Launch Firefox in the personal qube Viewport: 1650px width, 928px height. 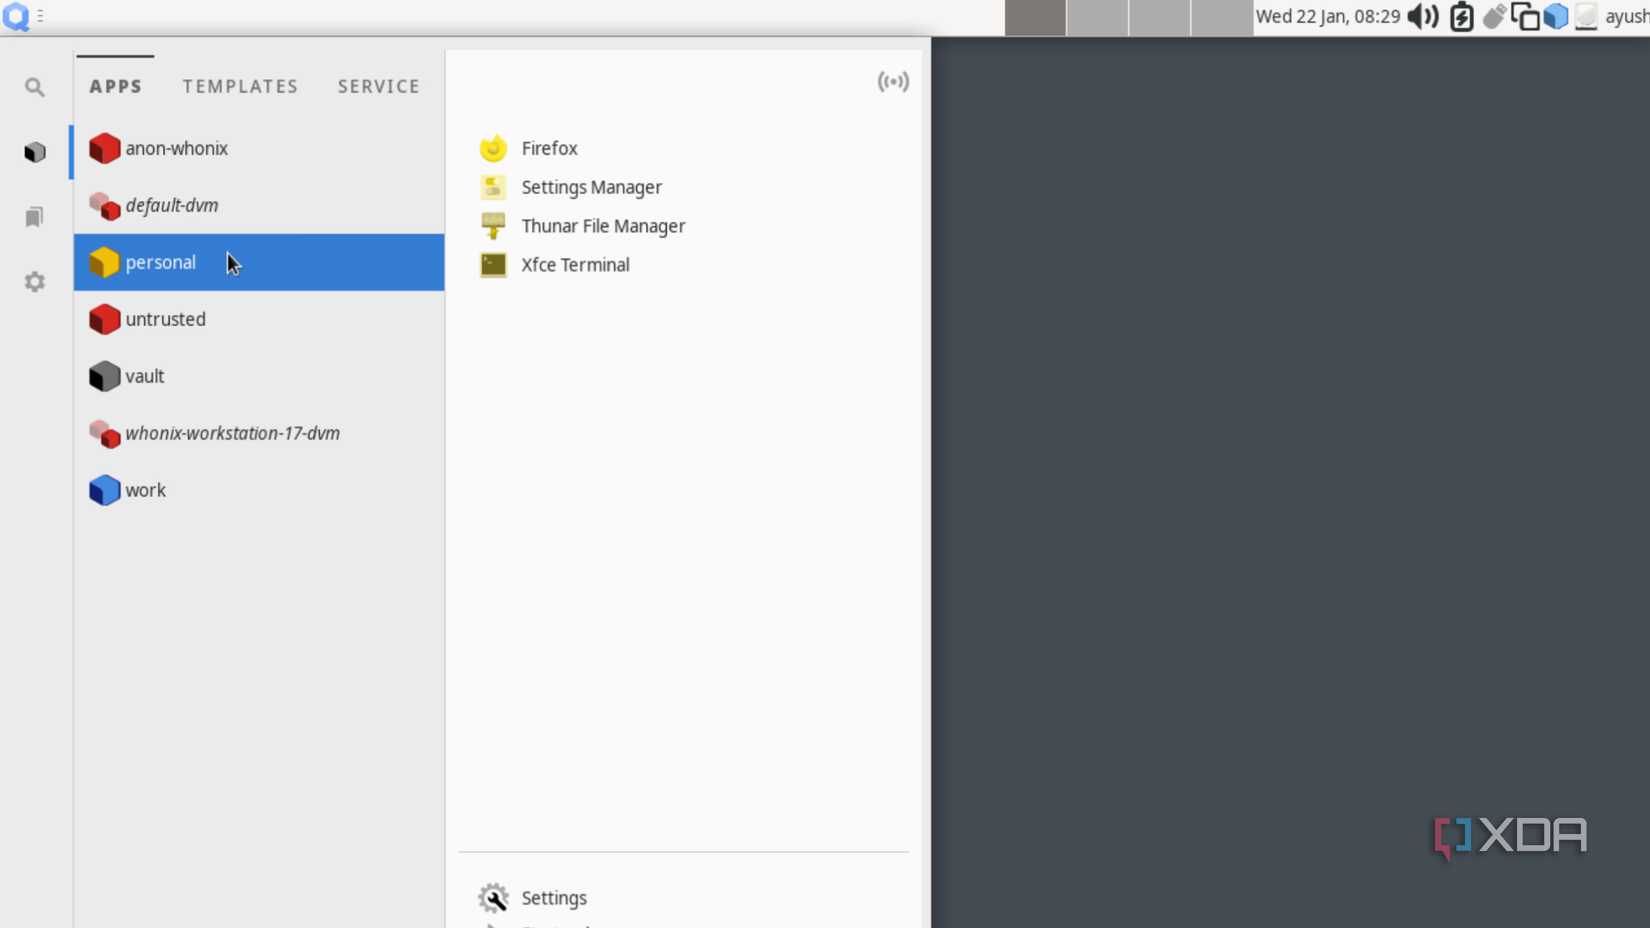[x=549, y=147]
